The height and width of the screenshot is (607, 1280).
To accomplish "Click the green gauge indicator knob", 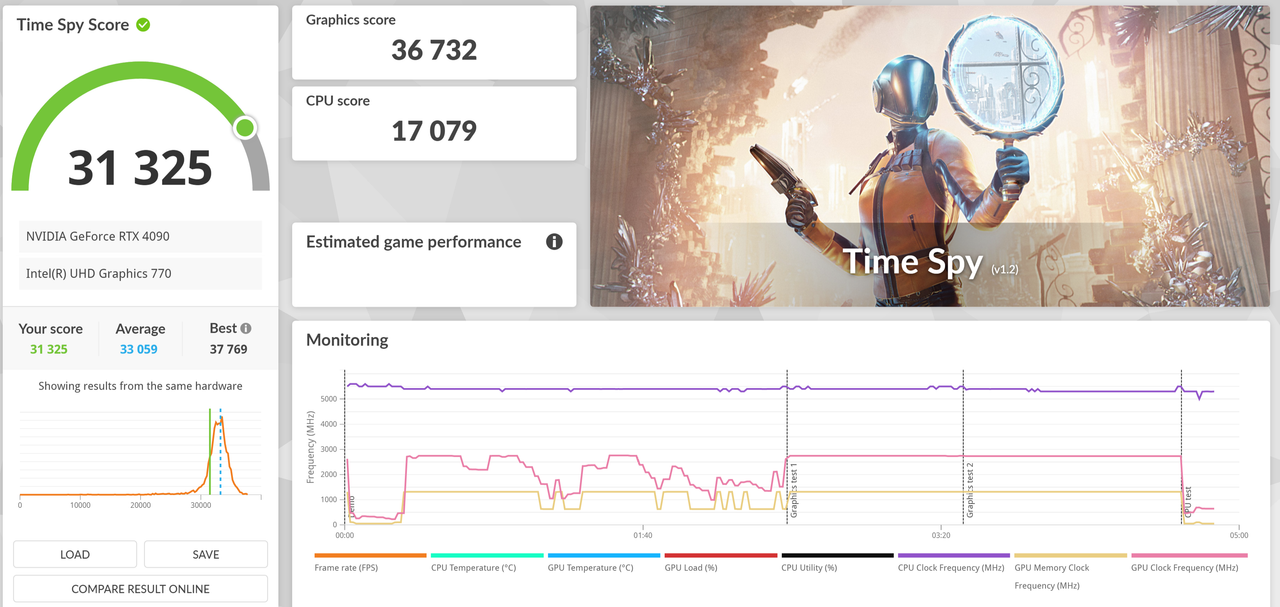I will click(x=245, y=128).
